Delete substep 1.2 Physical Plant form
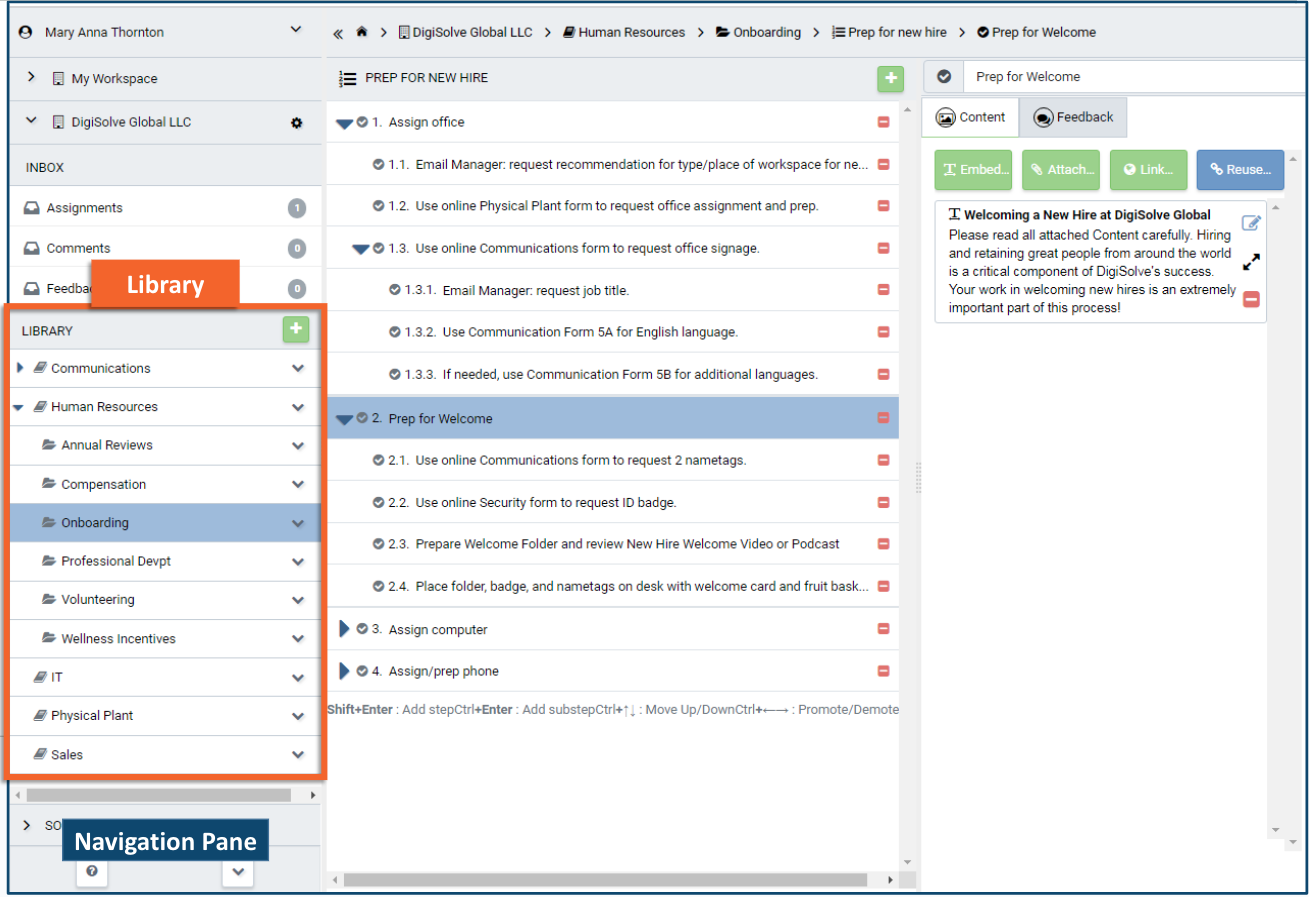1309x897 pixels. coord(883,206)
